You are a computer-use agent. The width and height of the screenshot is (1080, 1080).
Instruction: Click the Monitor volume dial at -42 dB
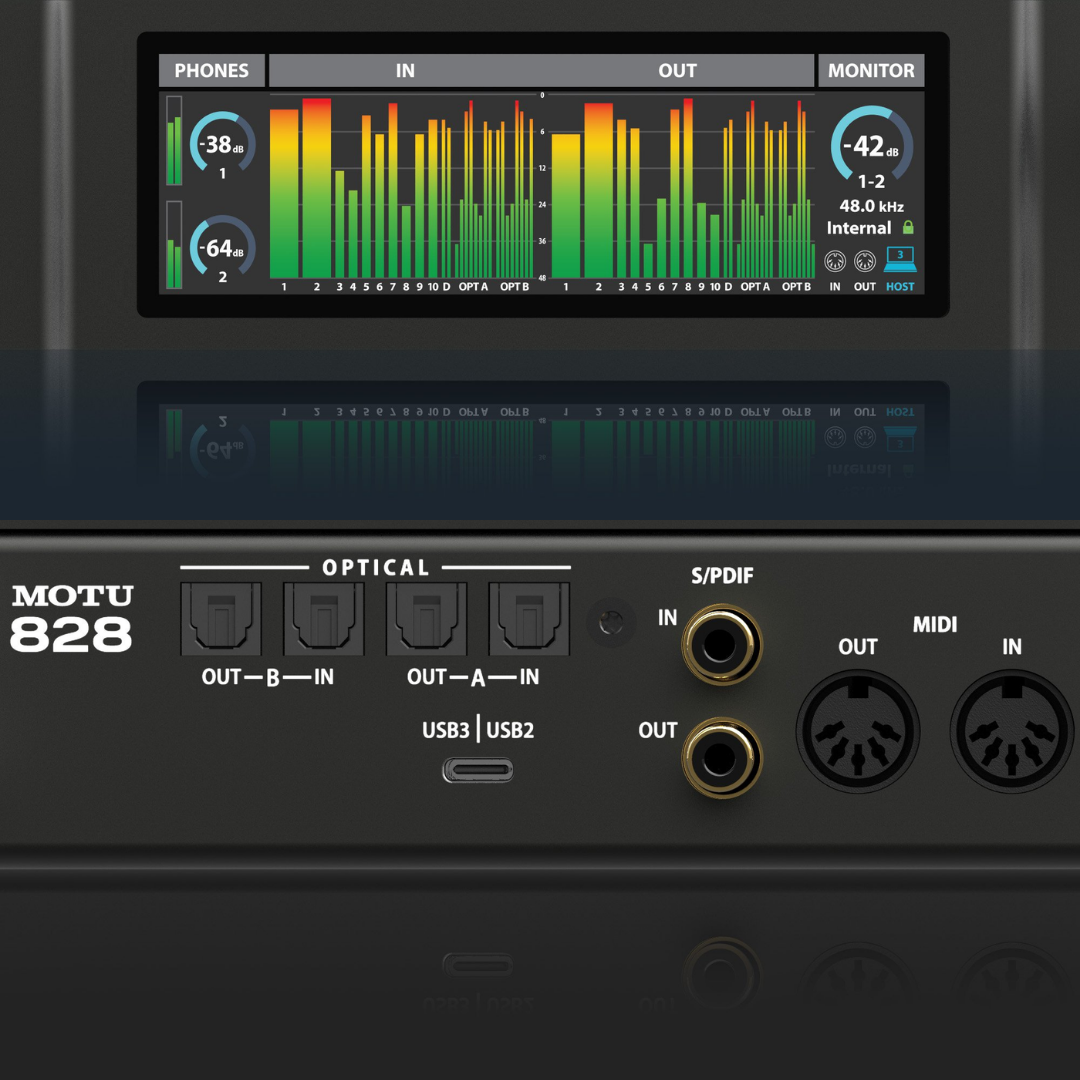(x=872, y=145)
